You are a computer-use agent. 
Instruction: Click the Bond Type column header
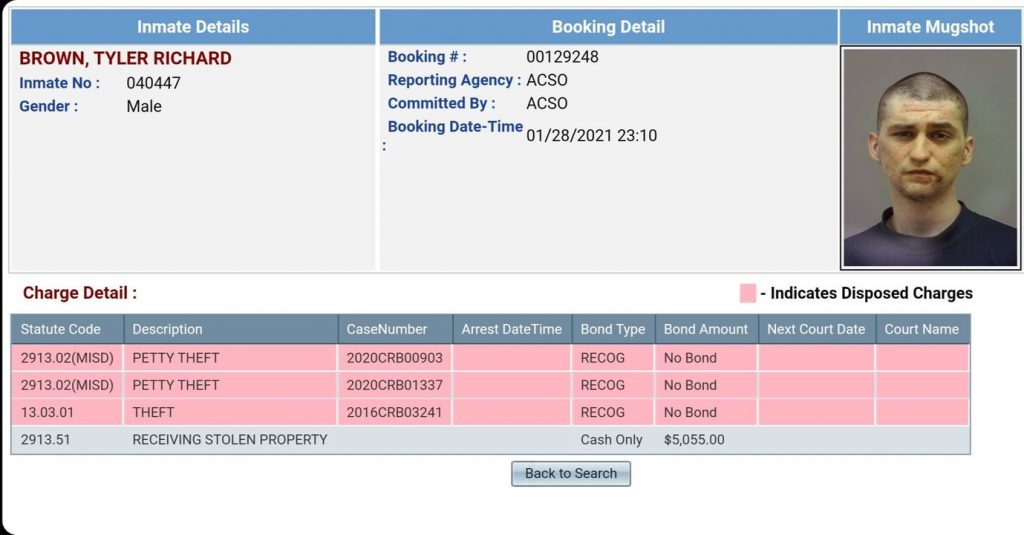(x=613, y=329)
